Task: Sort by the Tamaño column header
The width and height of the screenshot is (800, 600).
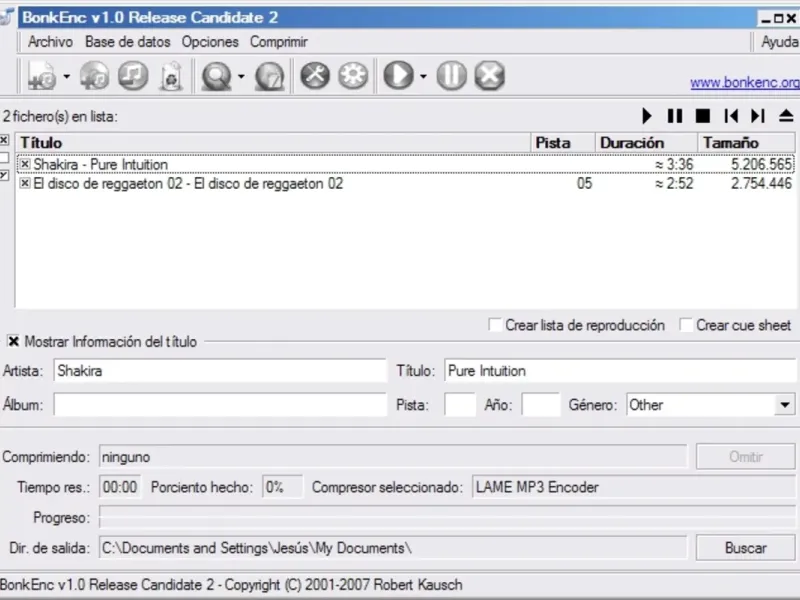Action: tap(746, 143)
